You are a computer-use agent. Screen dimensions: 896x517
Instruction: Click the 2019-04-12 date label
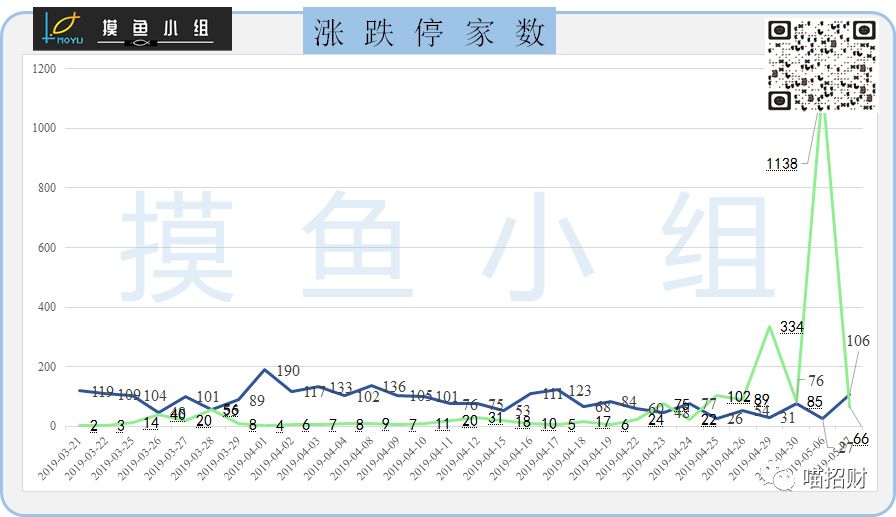[458, 458]
